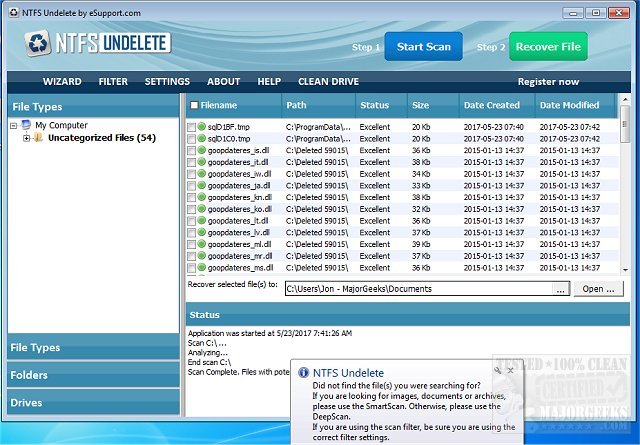Sort by Date Created column header

497,105
